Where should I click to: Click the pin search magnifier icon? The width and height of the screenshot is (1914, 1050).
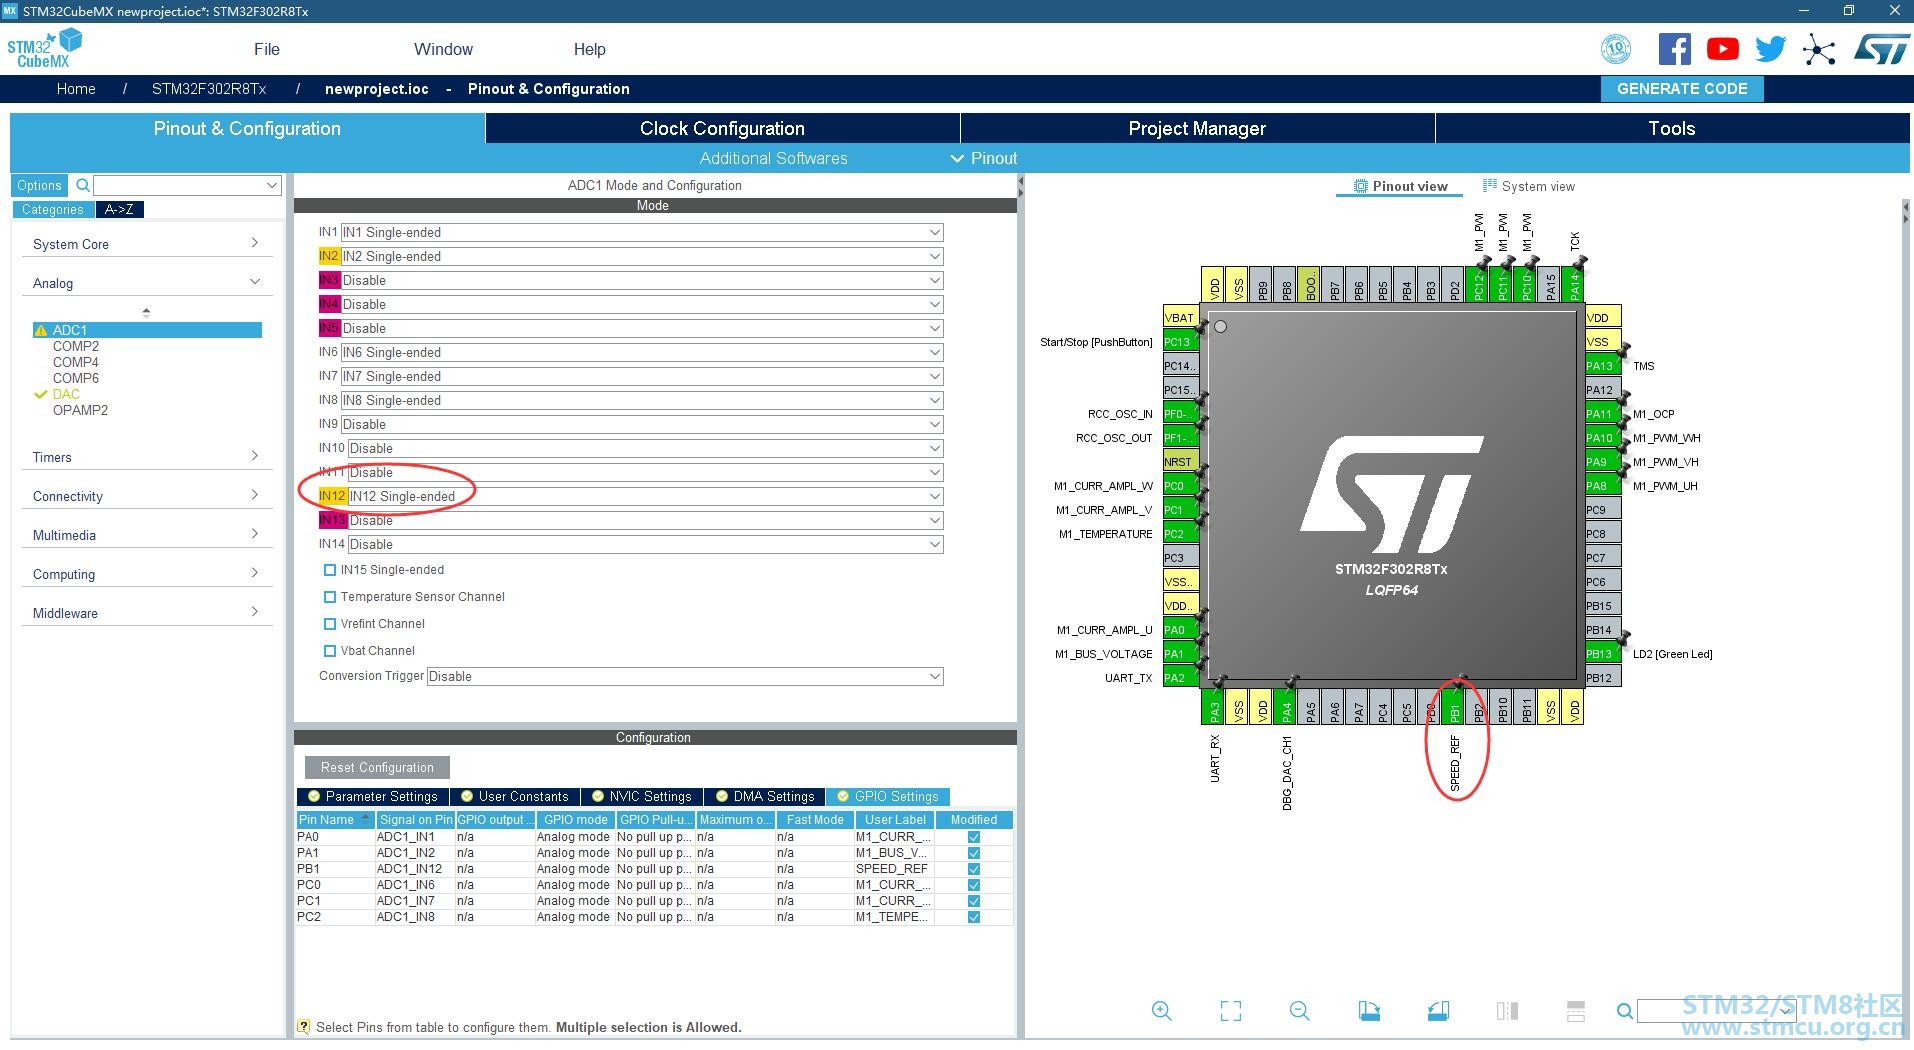1625,1012
